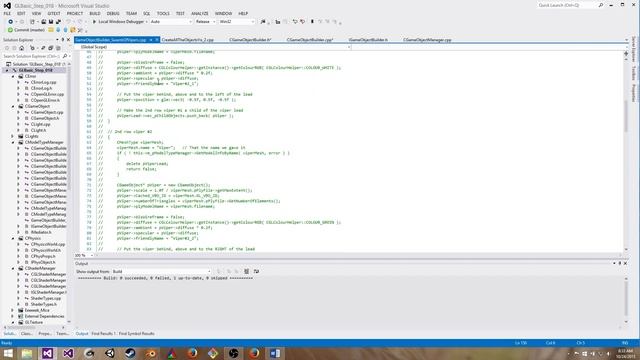Open Microsoft Word from the taskbar
This screenshot has height=360, width=640.
(x=275, y=353)
